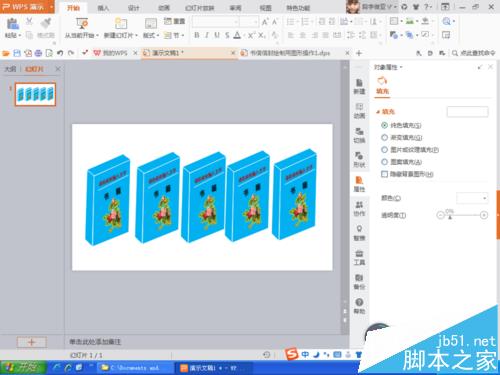Click the Redo arrow icon
Screen dimensions: 500x375
[x=71, y=53]
